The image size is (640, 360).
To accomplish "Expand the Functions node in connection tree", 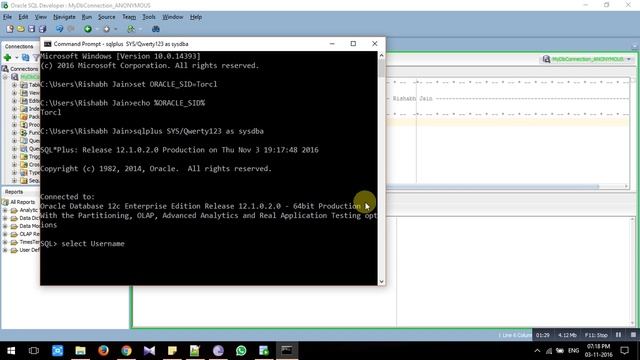I will (14, 133).
